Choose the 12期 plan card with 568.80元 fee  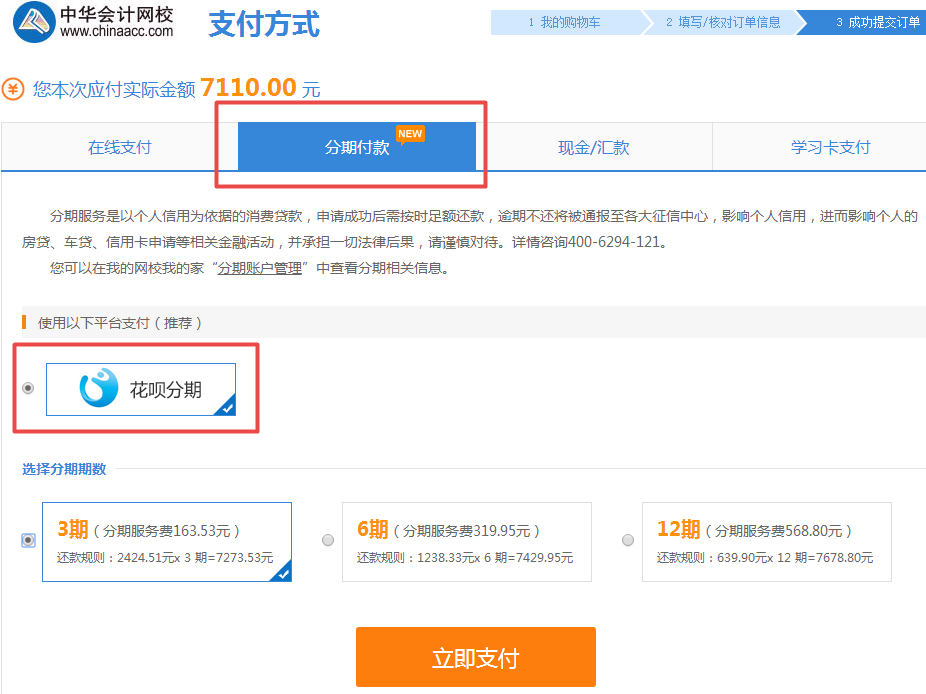[x=767, y=542]
